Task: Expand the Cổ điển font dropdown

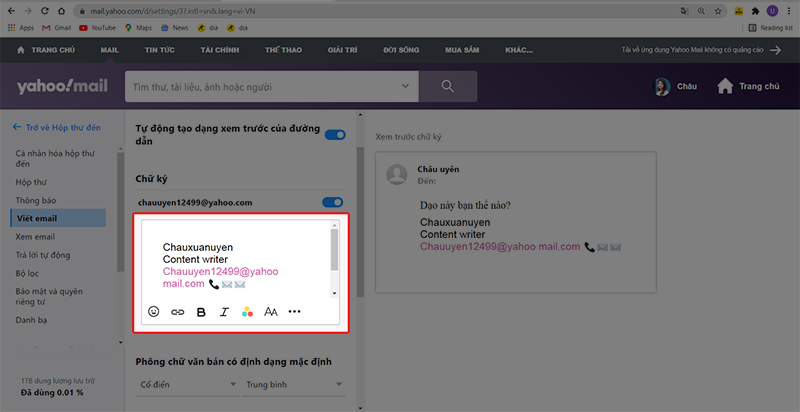Action: (187, 384)
